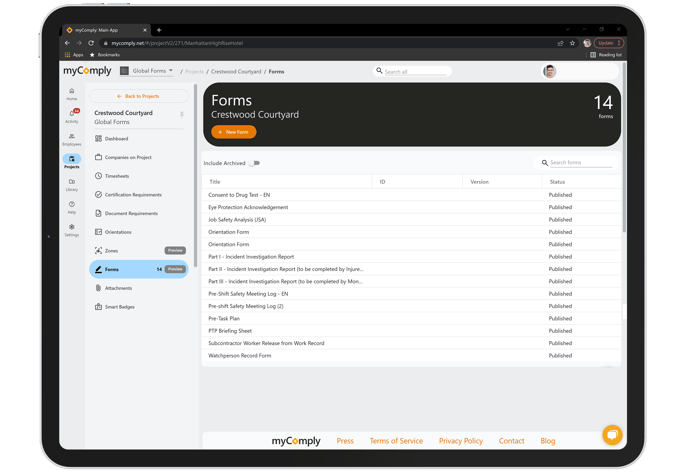Click the browser profile avatar icon

coord(587,43)
